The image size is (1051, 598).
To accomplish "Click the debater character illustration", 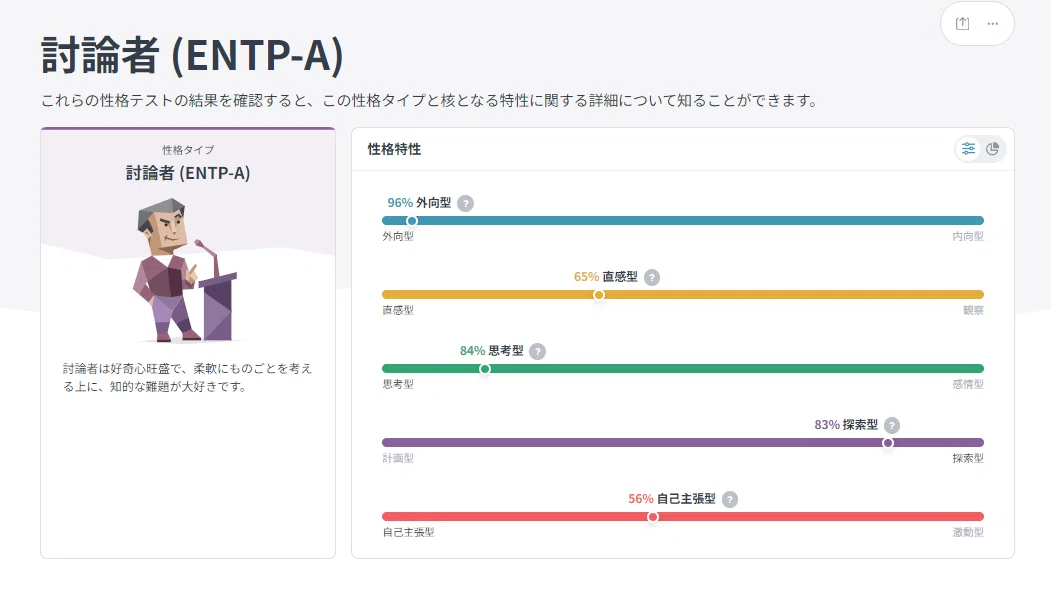I will [185, 270].
